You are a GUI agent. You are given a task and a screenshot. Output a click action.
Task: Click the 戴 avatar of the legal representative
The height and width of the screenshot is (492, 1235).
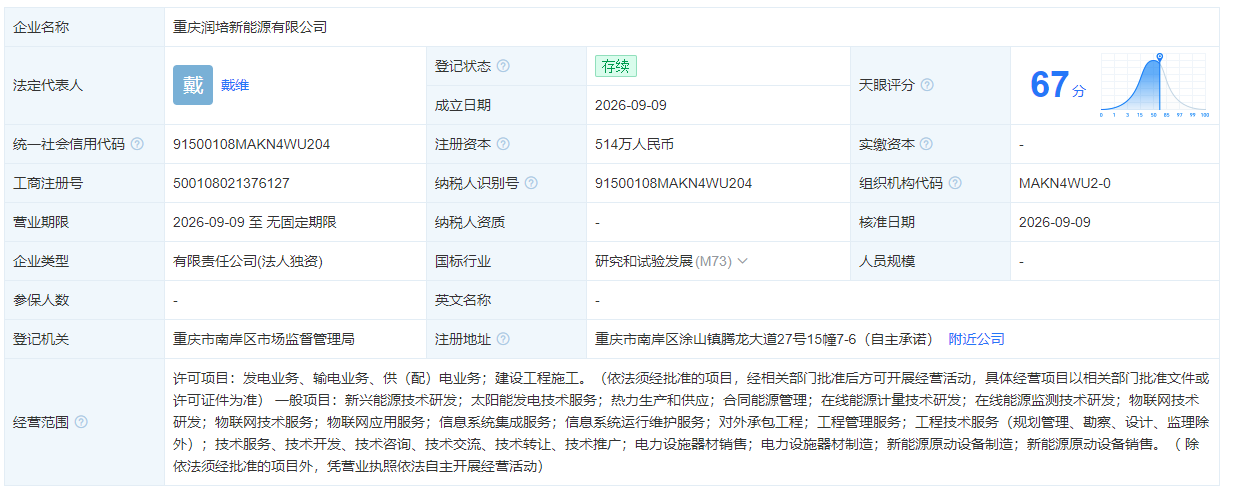193,85
